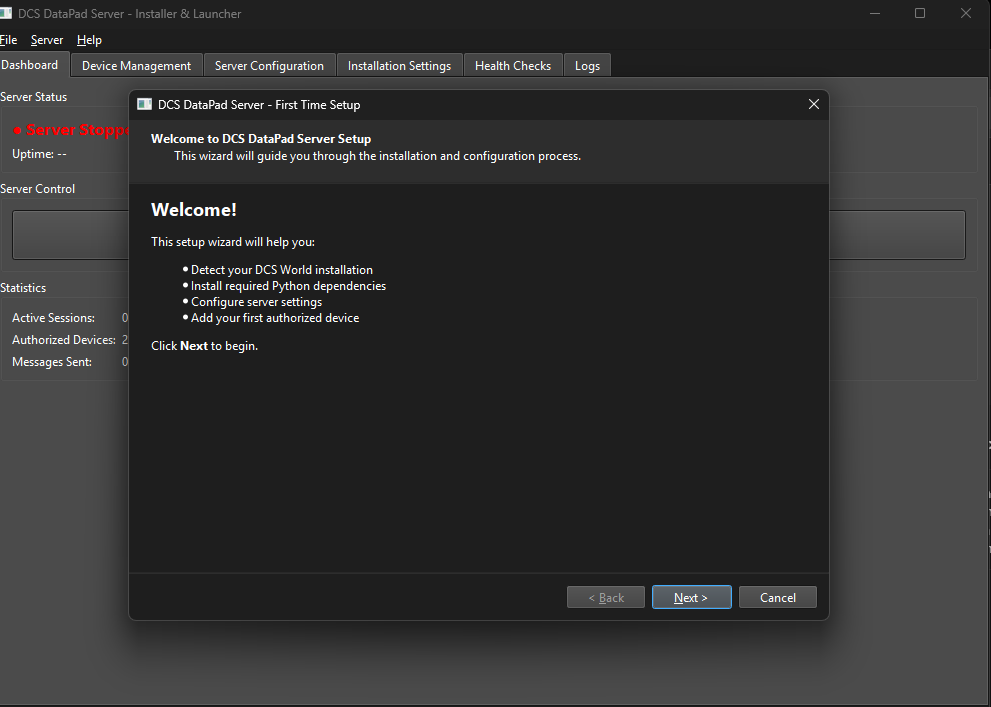Click the main window app icon

(x=6, y=13)
